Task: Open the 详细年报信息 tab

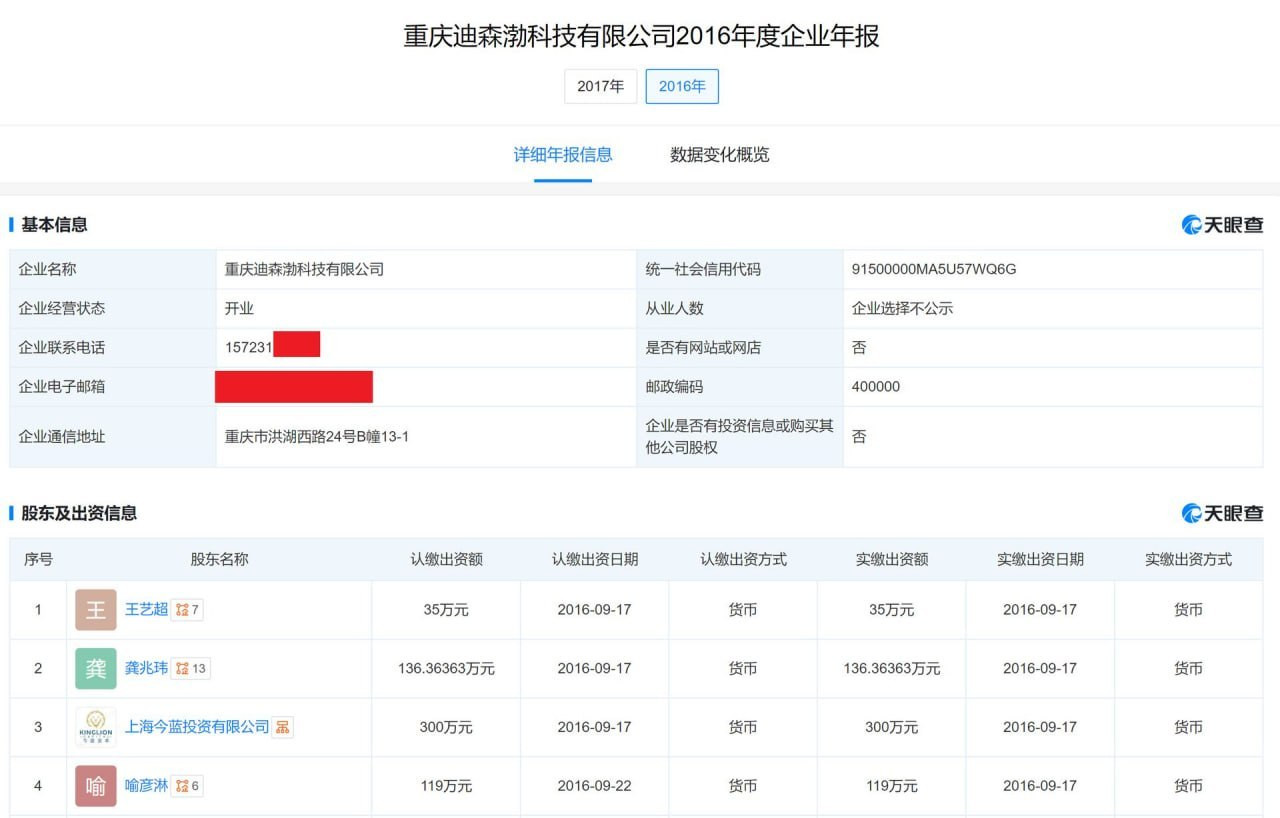Action: [x=563, y=155]
